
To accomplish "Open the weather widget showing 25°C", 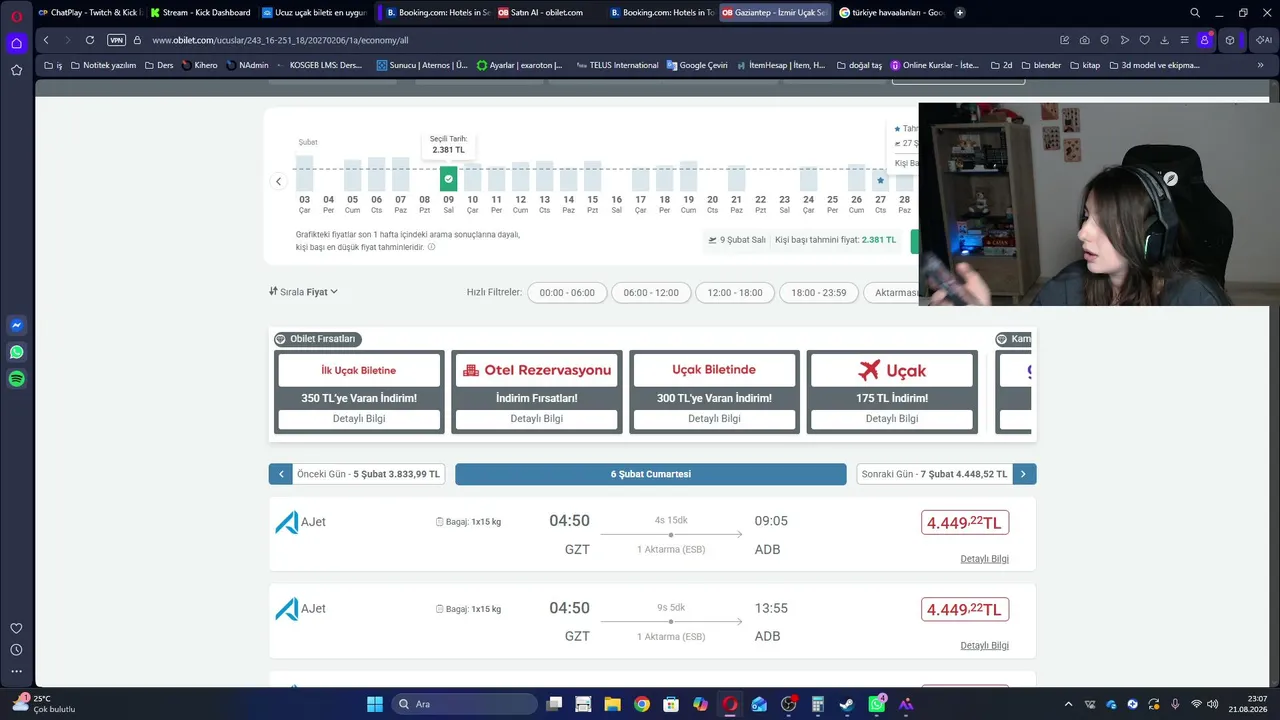I will tap(45, 704).
